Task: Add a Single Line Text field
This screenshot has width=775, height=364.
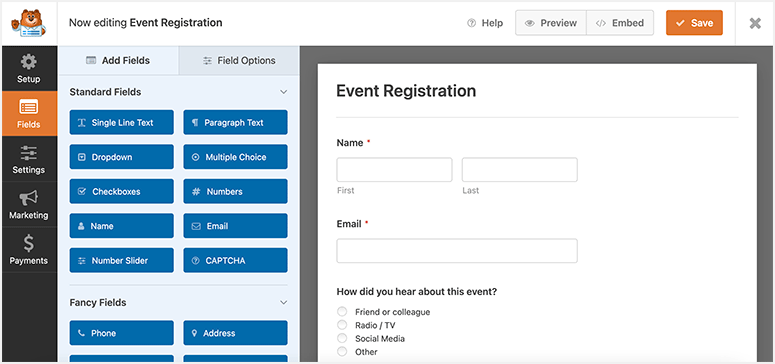Action: pyautogui.click(x=122, y=122)
